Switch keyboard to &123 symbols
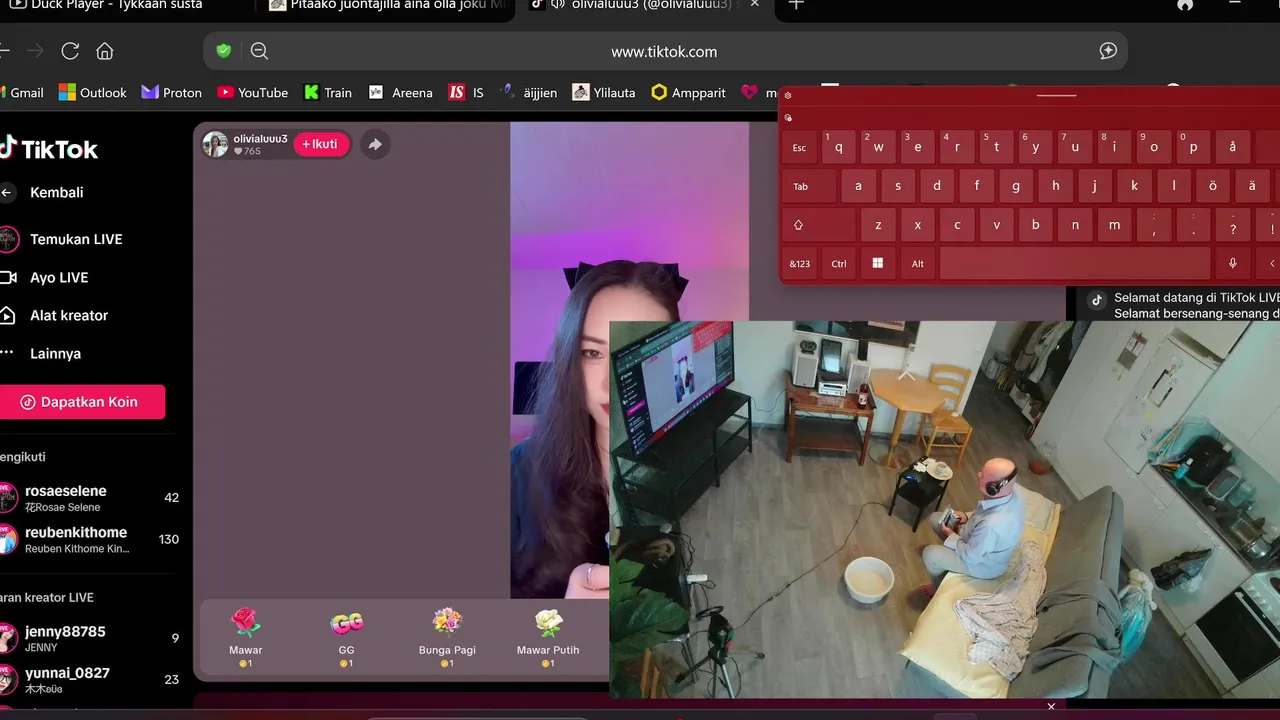 pyautogui.click(x=800, y=264)
